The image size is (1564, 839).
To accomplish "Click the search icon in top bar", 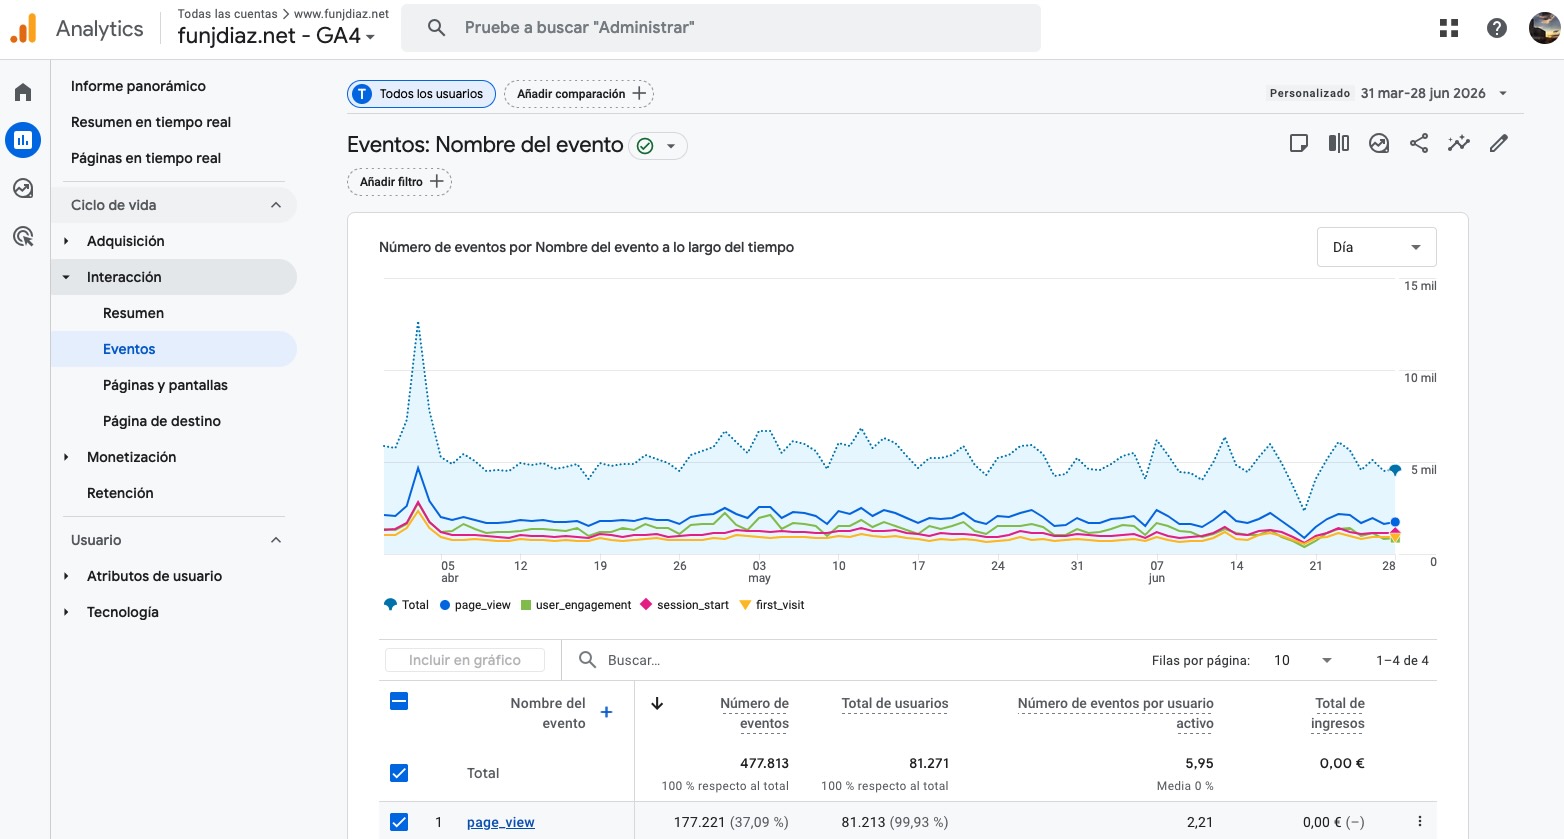I will (436, 28).
